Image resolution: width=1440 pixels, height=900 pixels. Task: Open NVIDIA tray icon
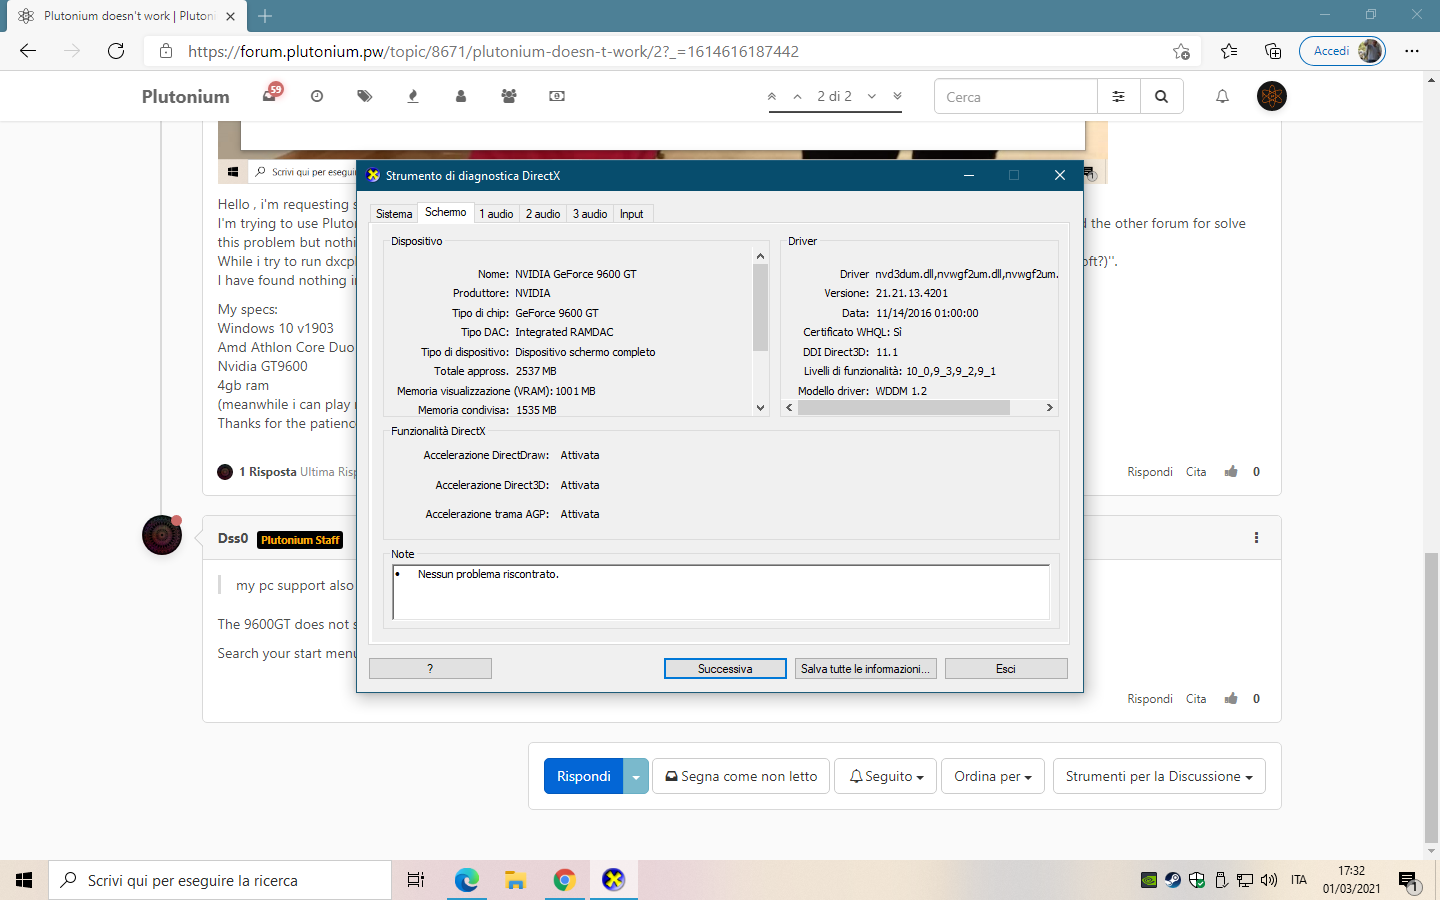click(1149, 880)
